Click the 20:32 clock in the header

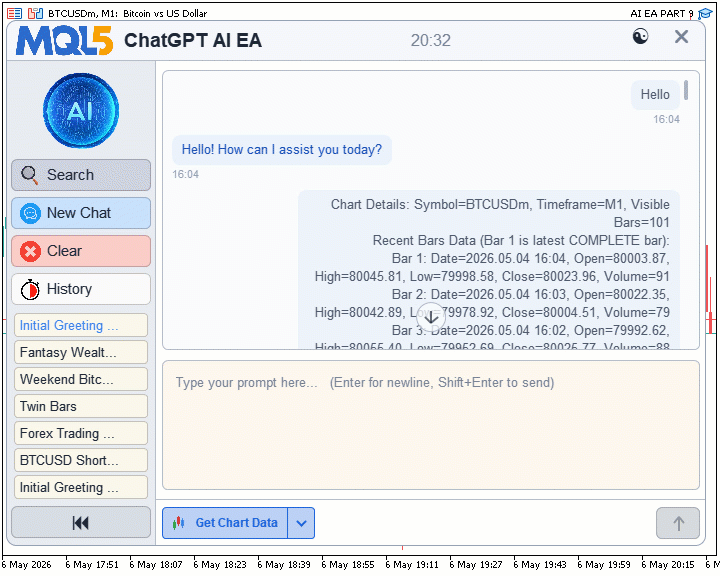tap(431, 40)
